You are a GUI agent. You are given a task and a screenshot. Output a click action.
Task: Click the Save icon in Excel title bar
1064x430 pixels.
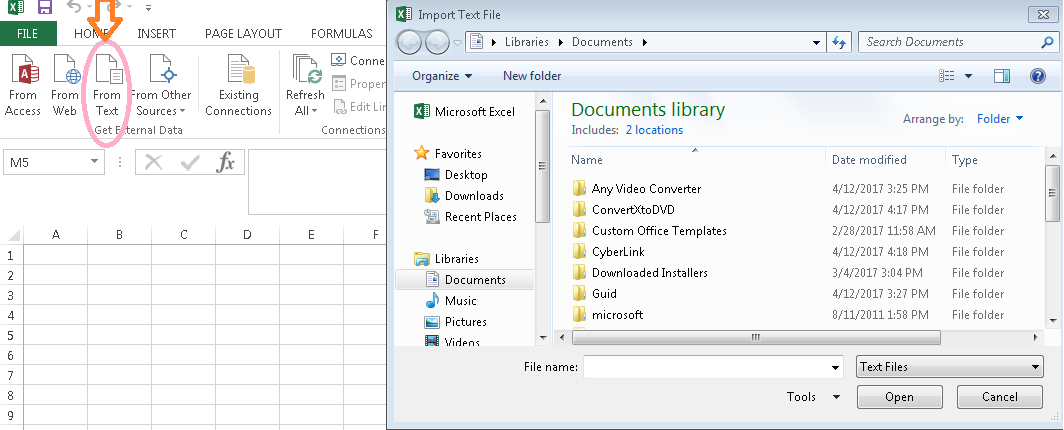[45, 7]
